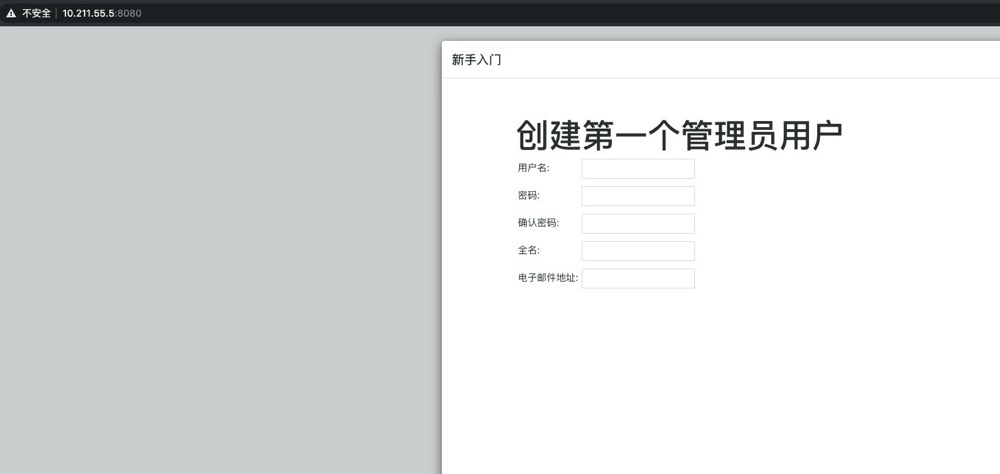Focus the 电子邮件地址 input field
The height and width of the screenshot is (474, 1000).
point(638,278)
